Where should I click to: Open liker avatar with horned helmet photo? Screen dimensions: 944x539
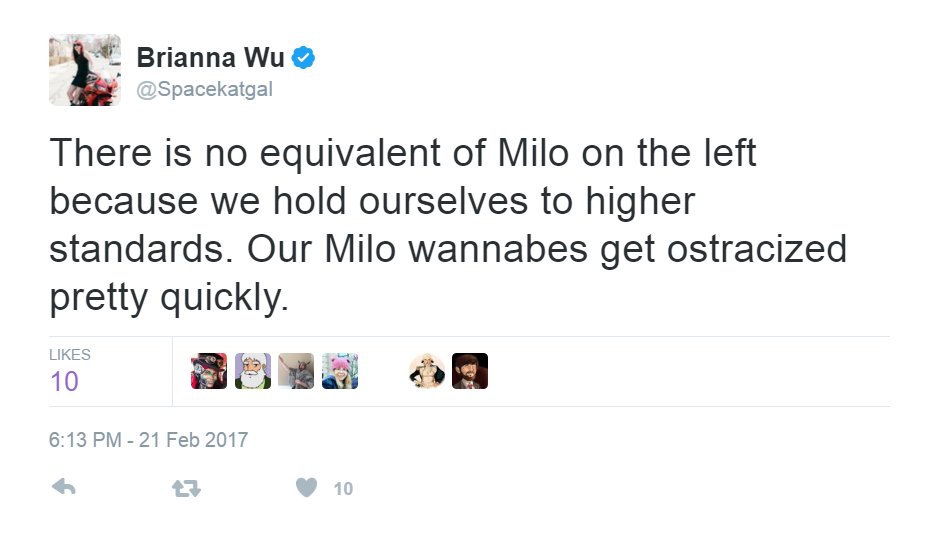point(296,371)
